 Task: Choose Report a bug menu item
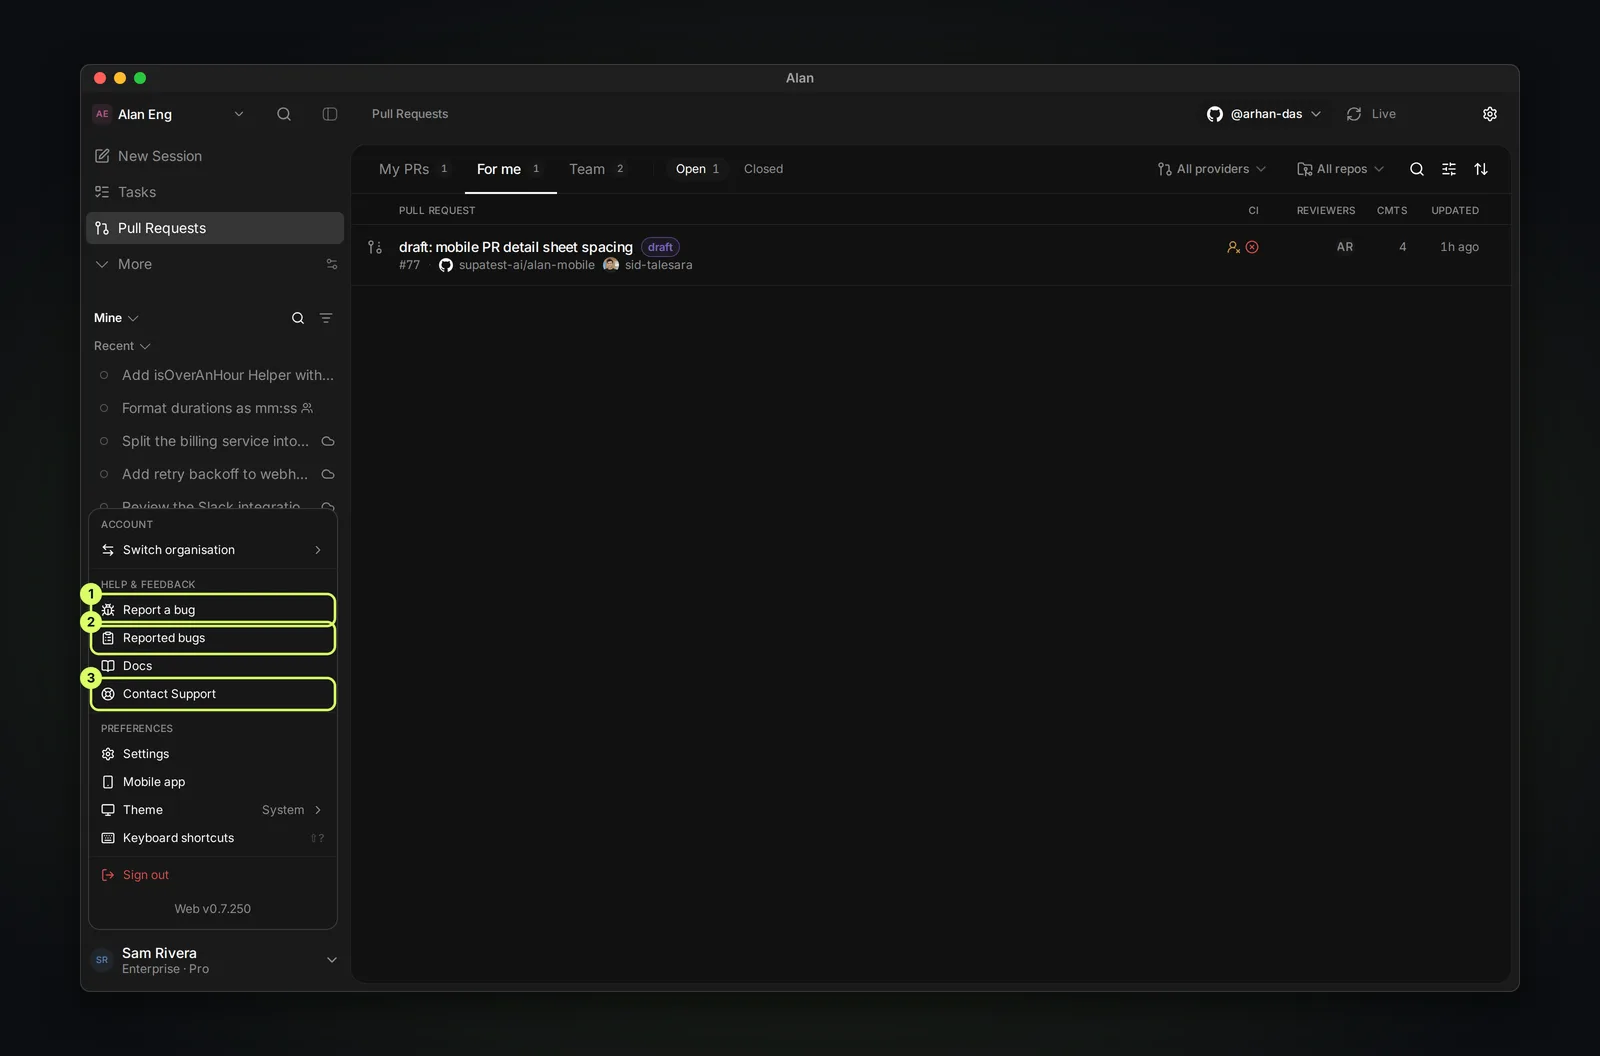pos(214,610)
